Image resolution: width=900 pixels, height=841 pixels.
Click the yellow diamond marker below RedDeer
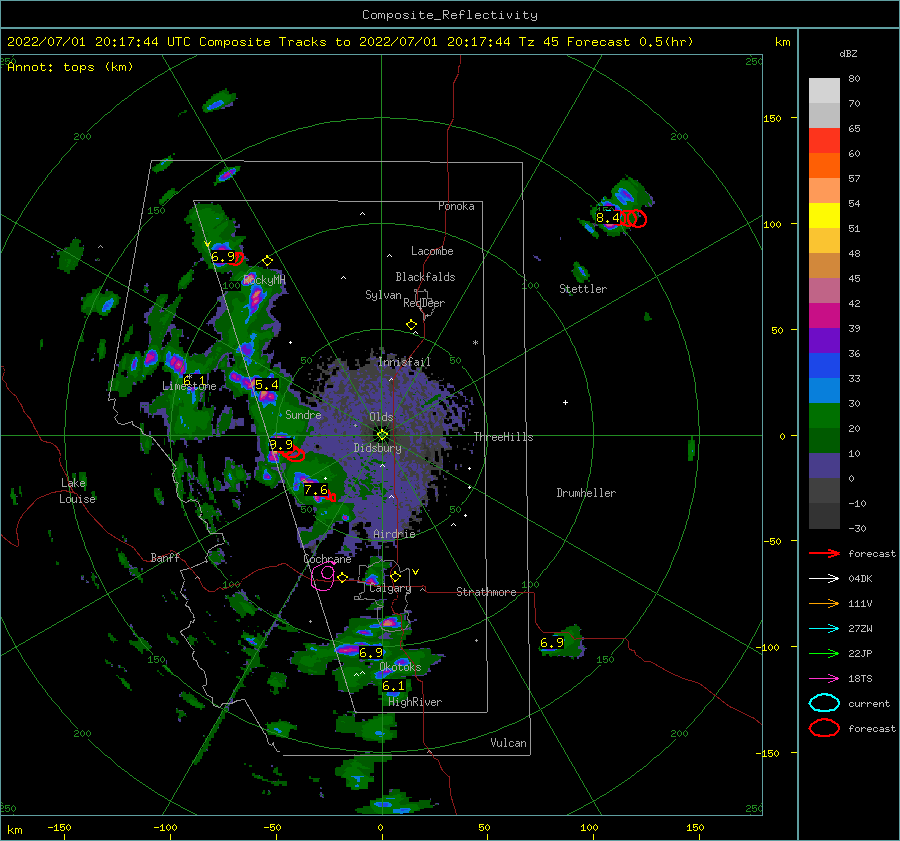pos(411,325)
